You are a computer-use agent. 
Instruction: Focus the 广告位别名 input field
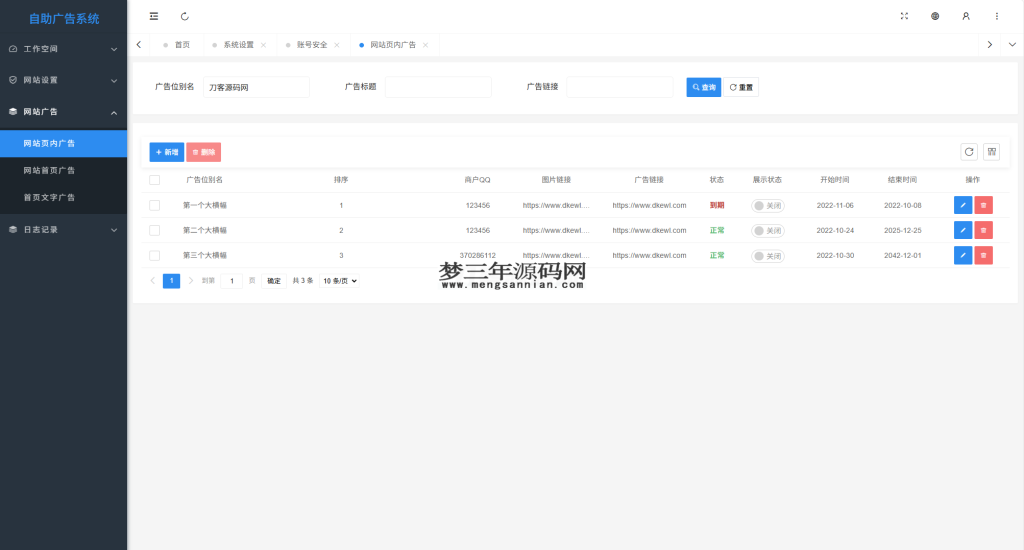(x=256, y=87)
